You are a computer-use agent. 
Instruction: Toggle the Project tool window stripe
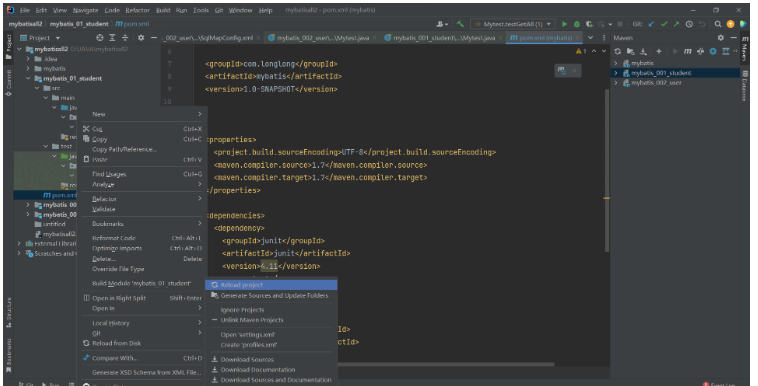[8, 46]
